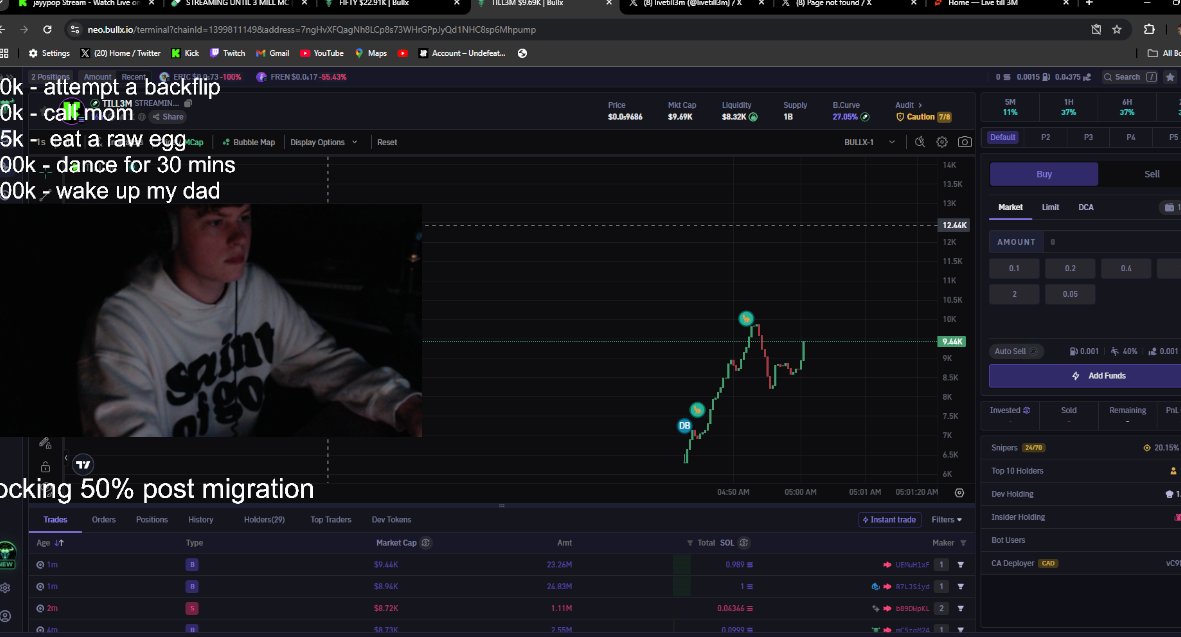Switch to the Top Traders tab
1181x637 pixels.
331,520
